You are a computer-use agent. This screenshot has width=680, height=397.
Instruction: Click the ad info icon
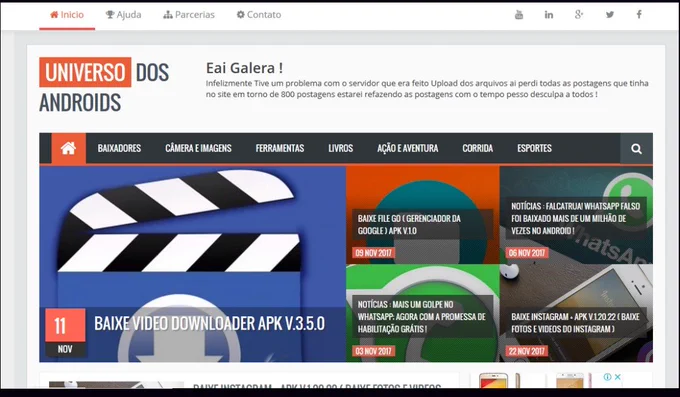[608, 377]
